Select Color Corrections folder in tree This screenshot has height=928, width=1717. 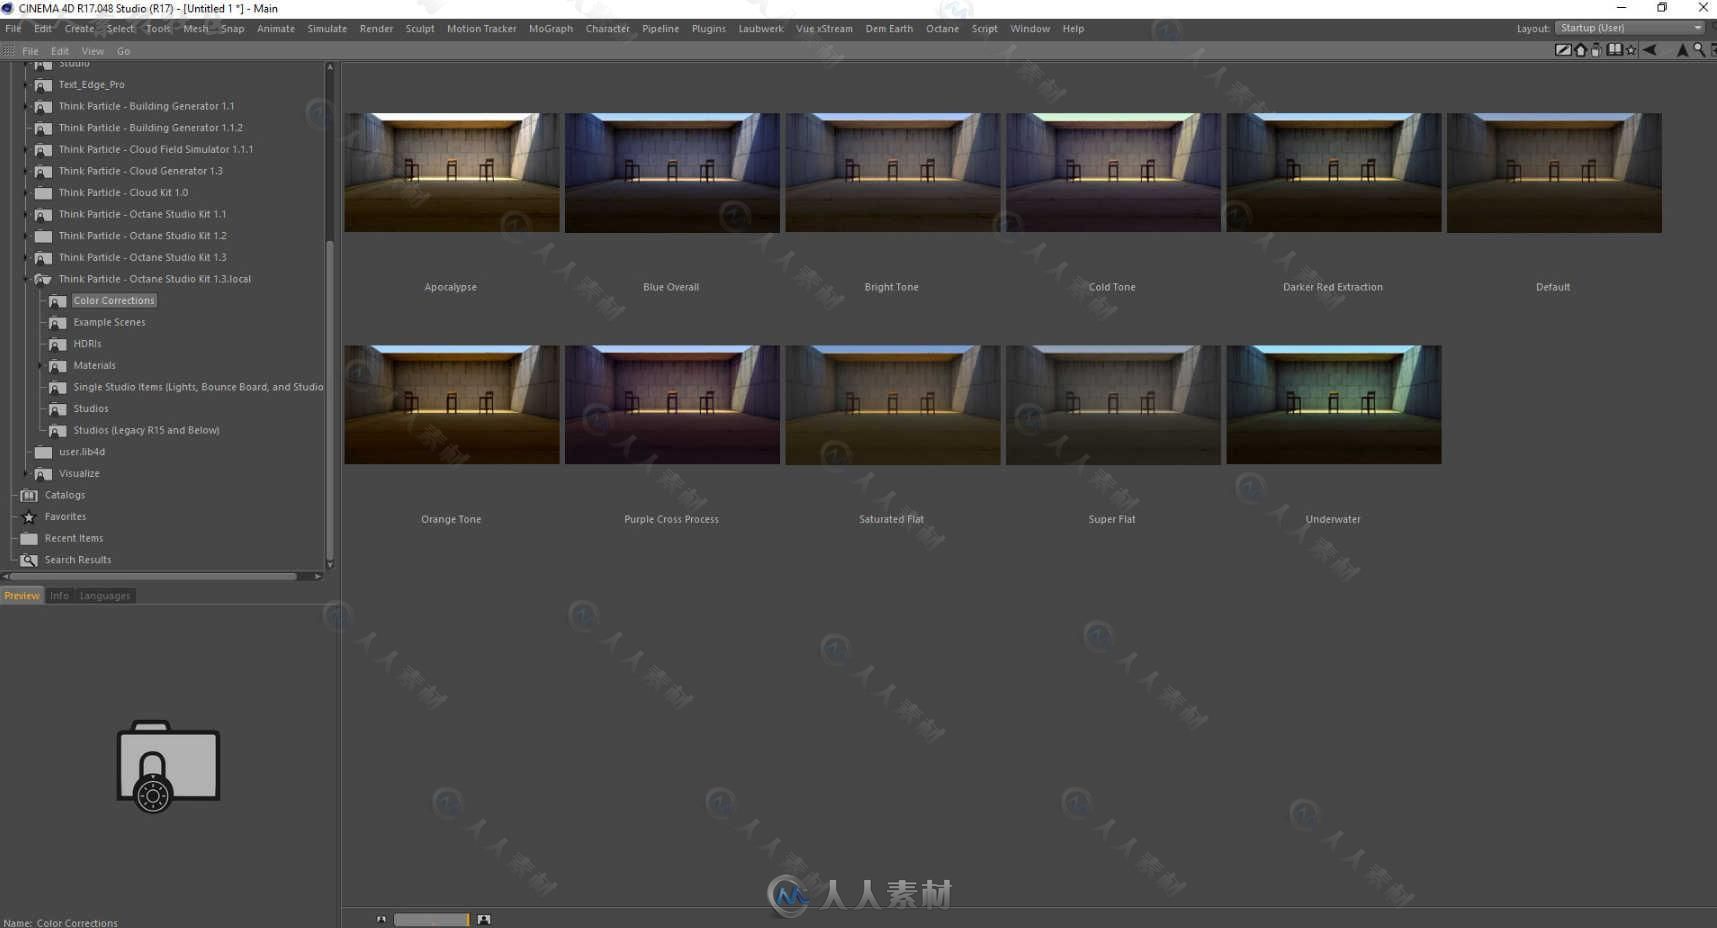[114, 301]
